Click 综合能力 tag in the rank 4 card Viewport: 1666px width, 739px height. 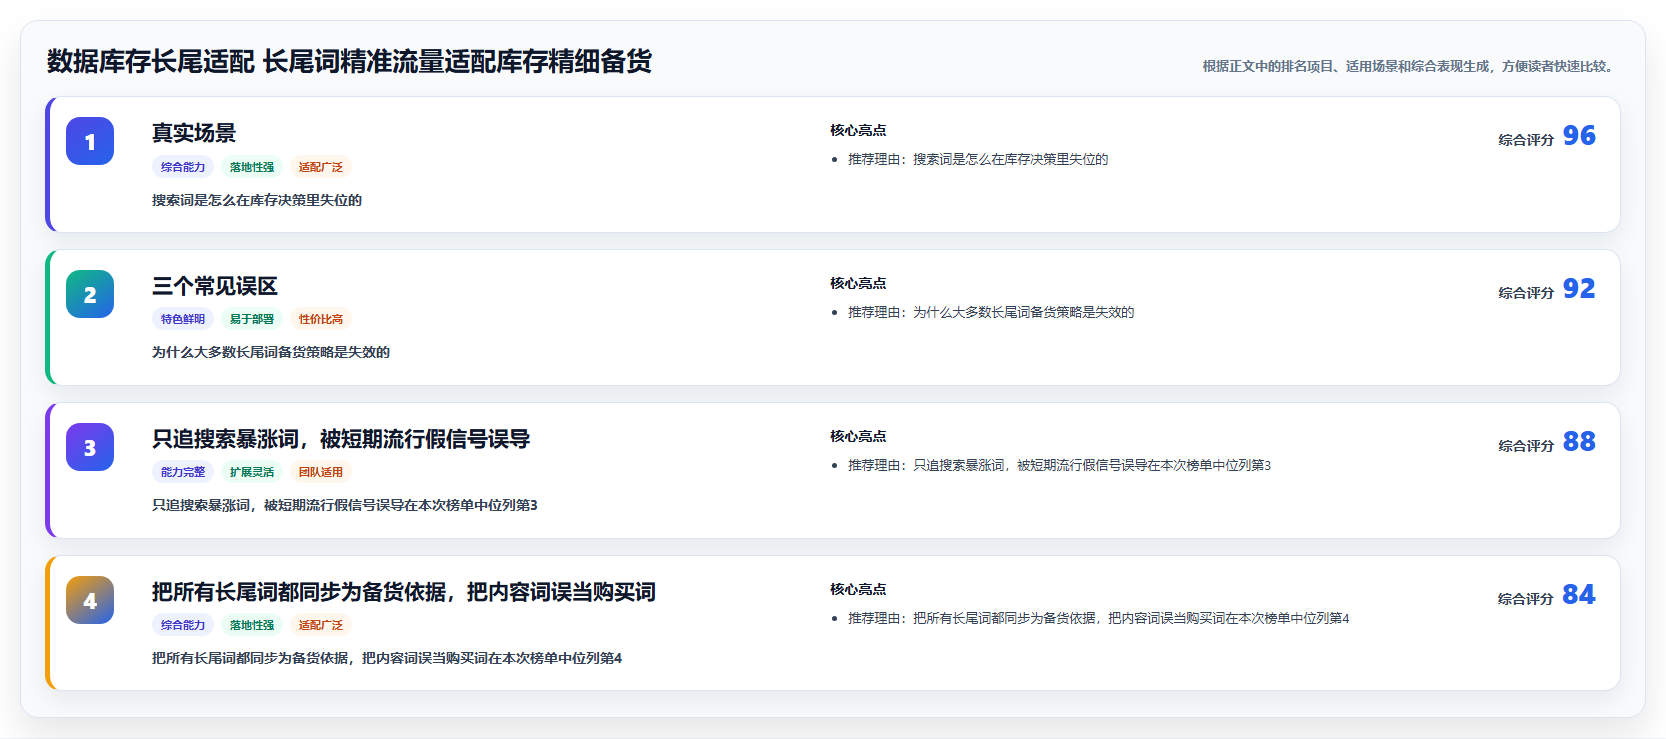[183, 625]
